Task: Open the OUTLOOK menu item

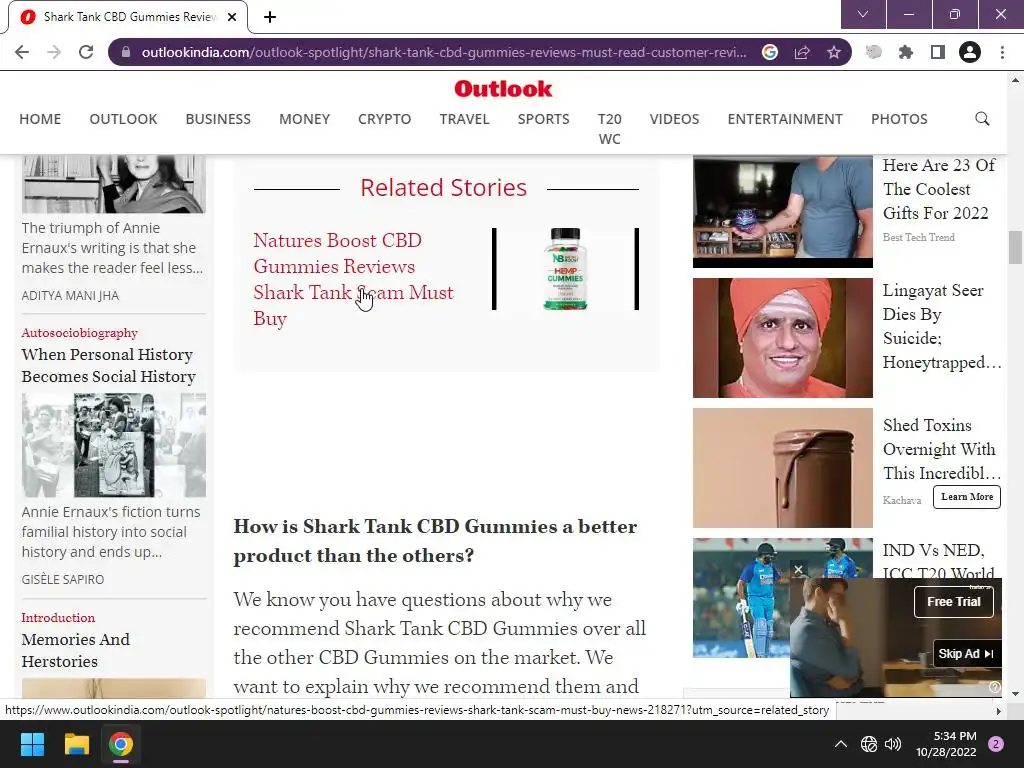Action: [123, 119]
